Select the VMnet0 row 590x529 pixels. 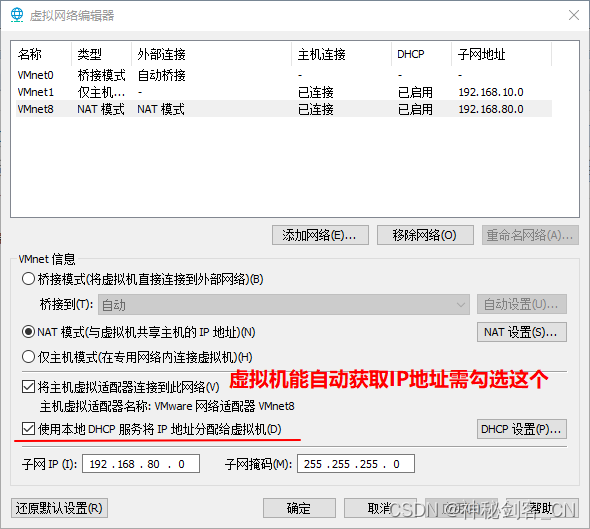tap(284, 75)
